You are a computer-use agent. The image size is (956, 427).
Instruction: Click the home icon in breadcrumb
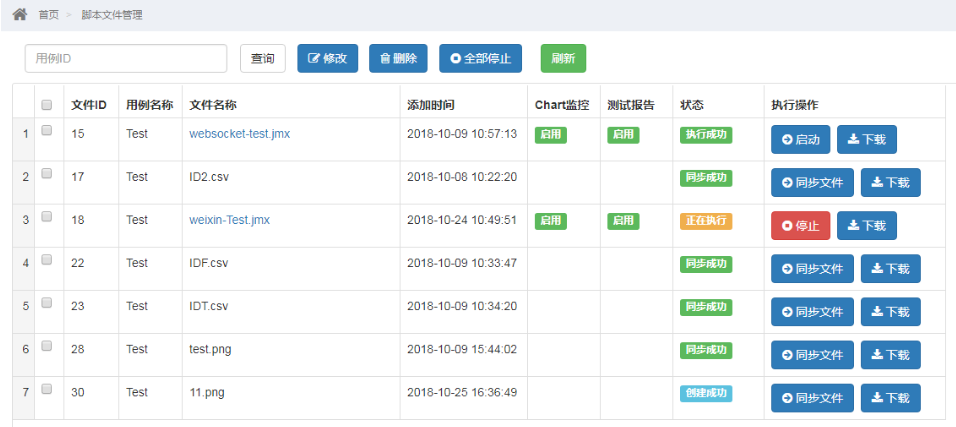point(20,14)
